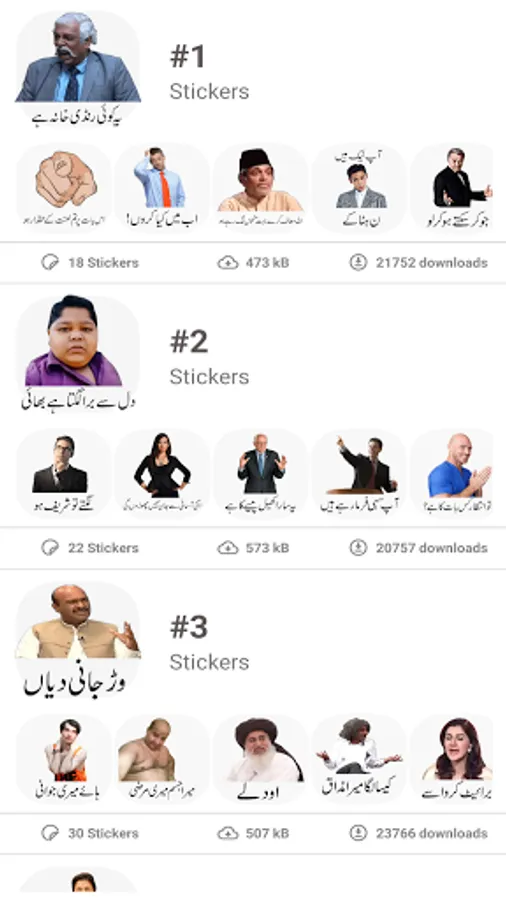506x900 pixels.
Task: Click the cloud icon beside 573 kB
Action: click(x=228, y=548)
